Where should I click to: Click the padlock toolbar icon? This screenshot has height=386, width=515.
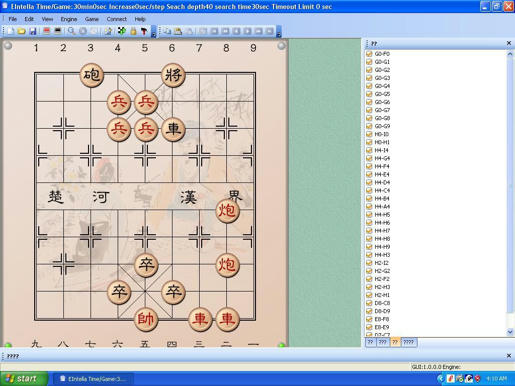(x=133, y=31)
